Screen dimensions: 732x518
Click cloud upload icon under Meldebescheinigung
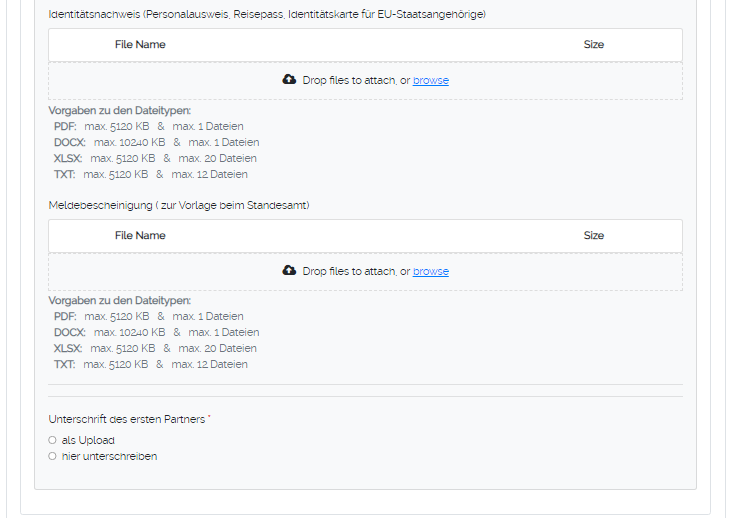[x=289, y=271]
